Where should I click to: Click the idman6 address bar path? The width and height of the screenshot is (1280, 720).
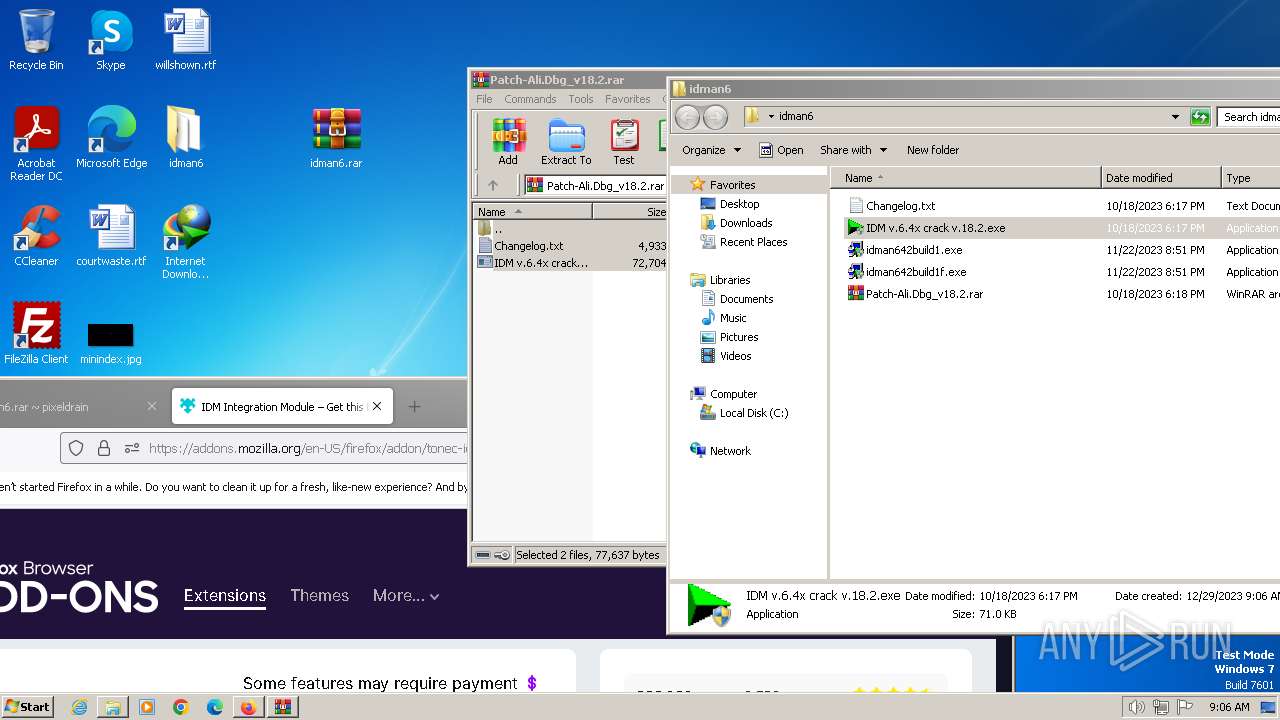pos(796,116)
